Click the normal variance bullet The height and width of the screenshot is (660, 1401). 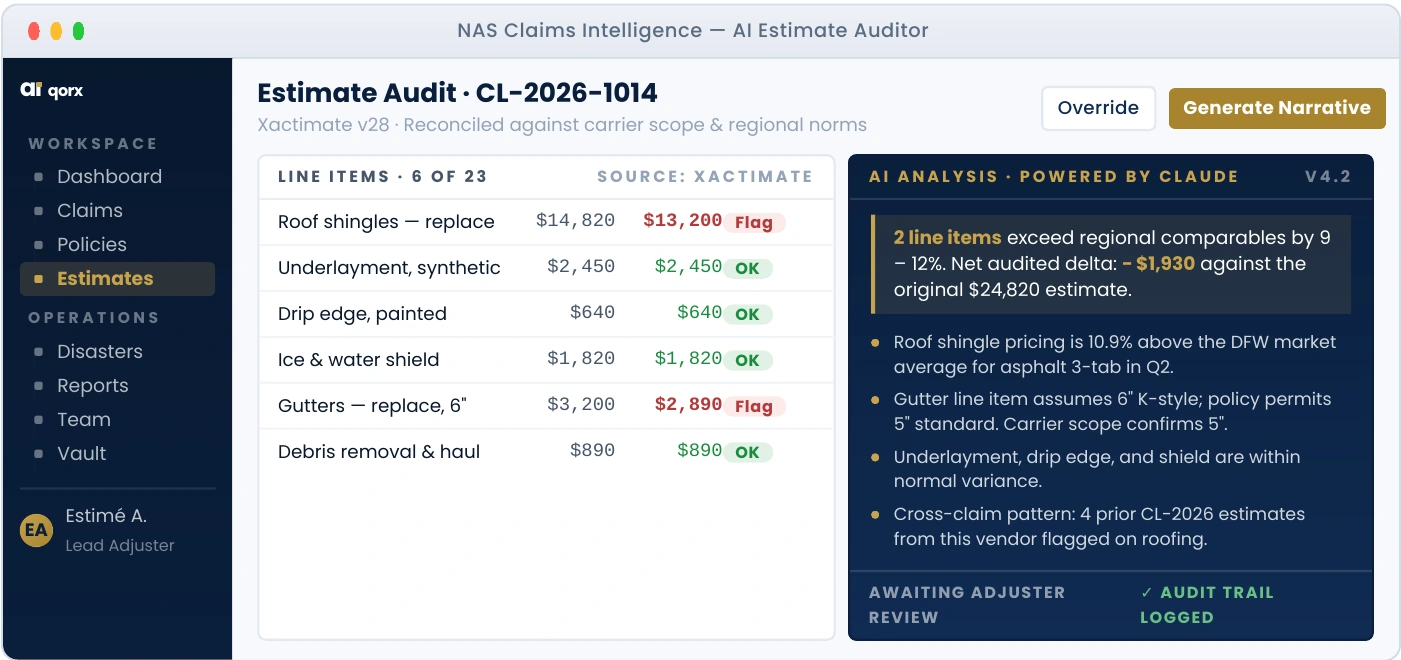[x=1097, y=469]
